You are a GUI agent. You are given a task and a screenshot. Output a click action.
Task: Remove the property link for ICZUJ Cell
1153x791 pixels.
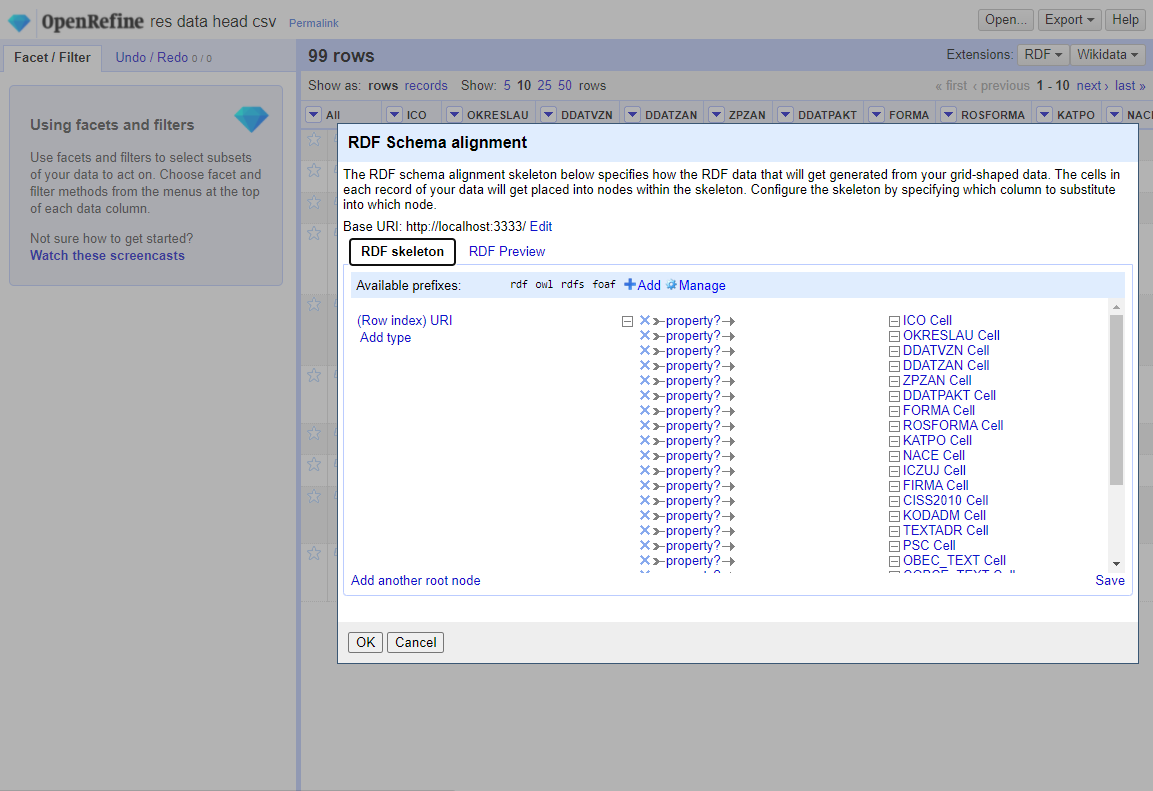pyautogui.click(x=645, y=470)
